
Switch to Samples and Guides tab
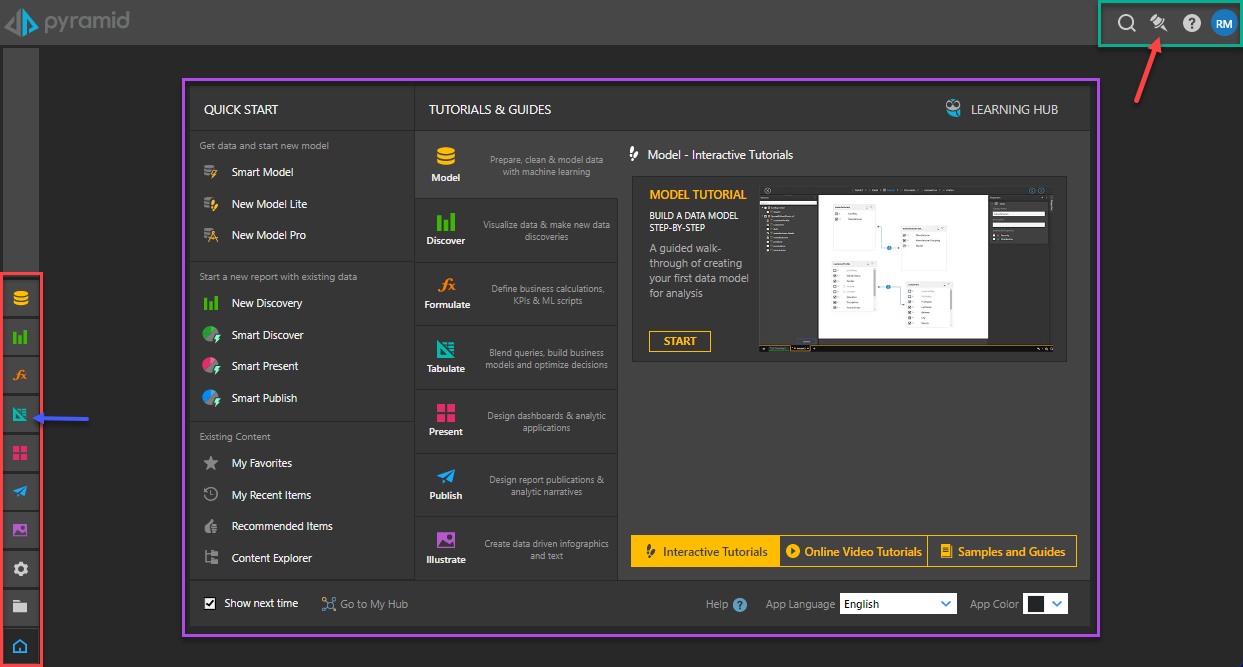1002,551
